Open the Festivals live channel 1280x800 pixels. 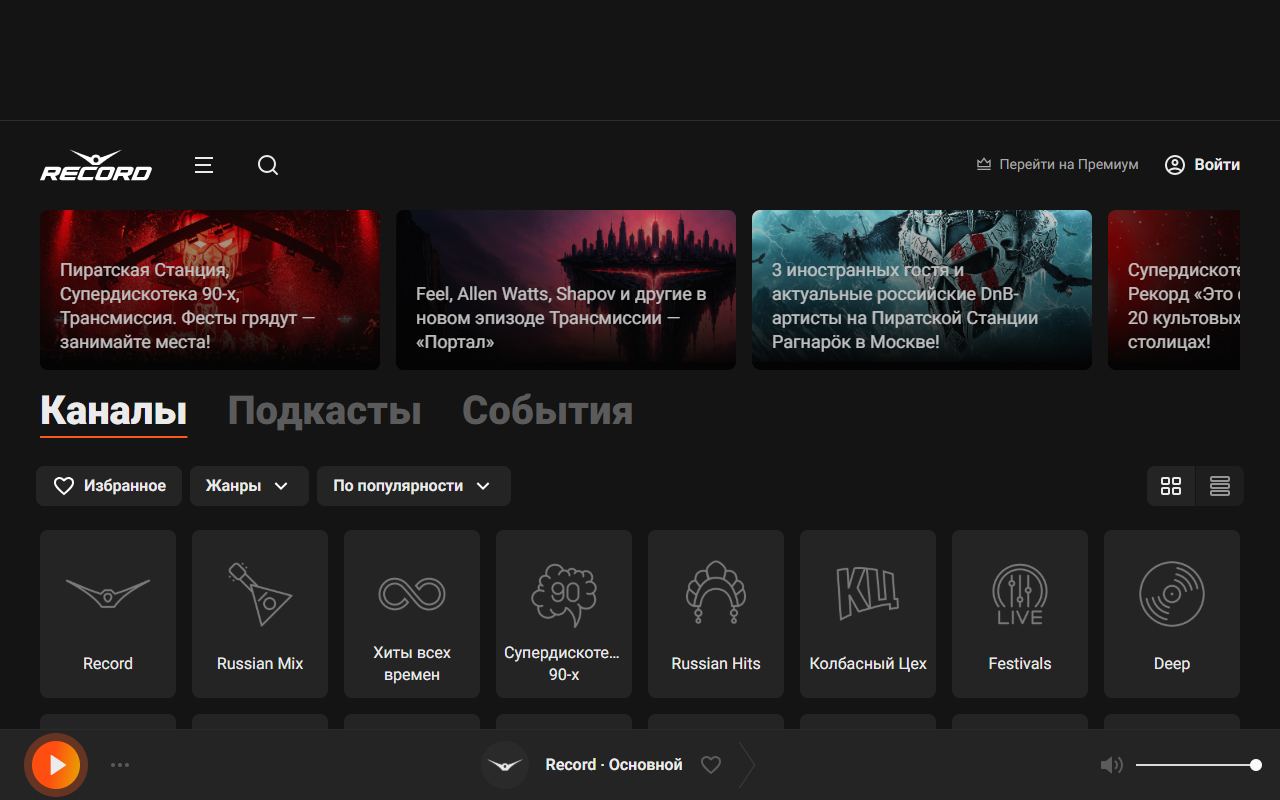pos(1020,614)
